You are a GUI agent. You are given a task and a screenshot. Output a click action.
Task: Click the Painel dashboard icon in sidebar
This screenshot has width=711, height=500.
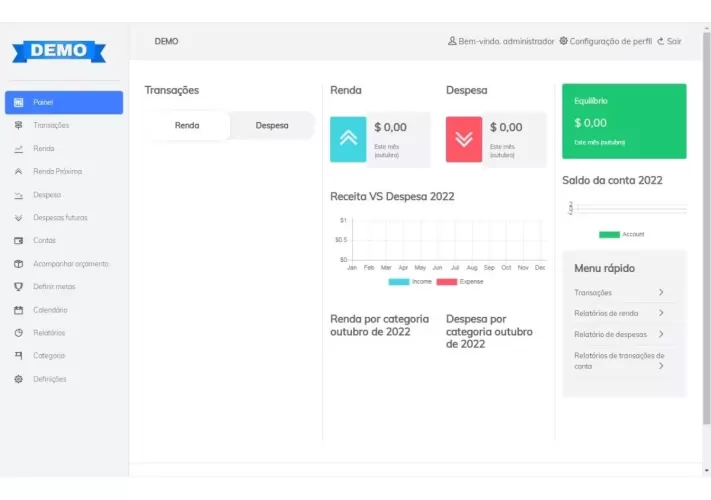pyautogui.click(x=18, y=102)
